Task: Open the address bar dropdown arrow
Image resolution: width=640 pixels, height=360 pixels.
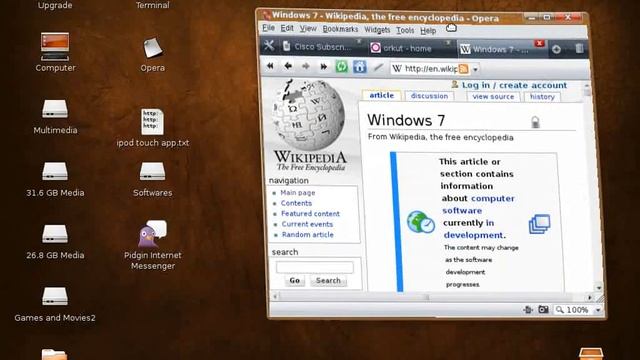Action: (475, 70)
